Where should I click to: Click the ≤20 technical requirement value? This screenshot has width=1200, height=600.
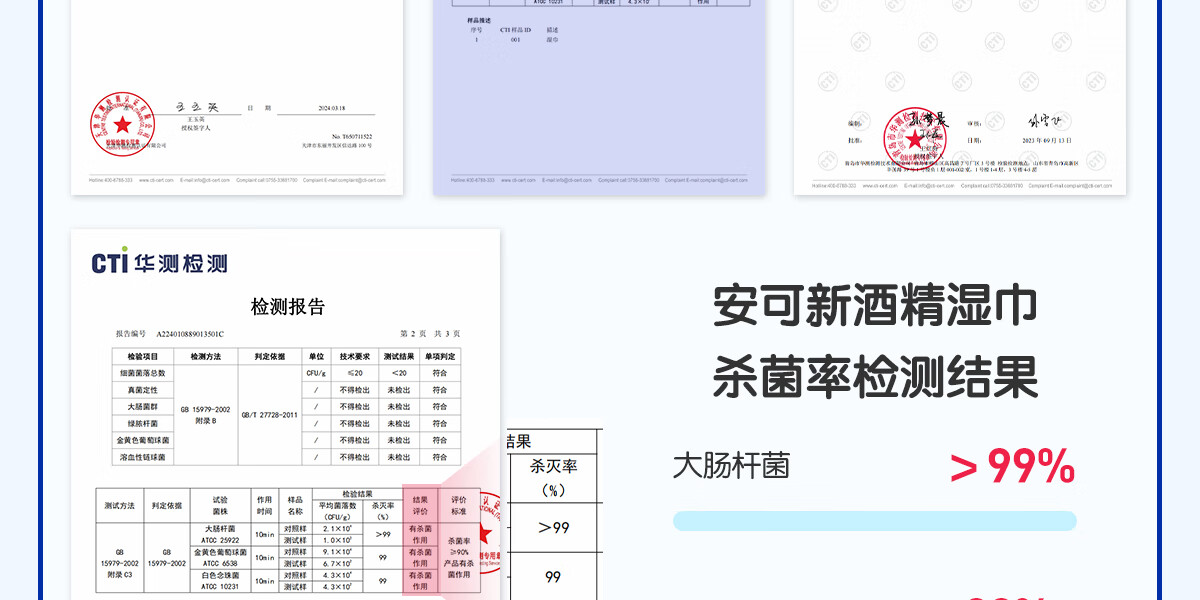click(355, 373)
